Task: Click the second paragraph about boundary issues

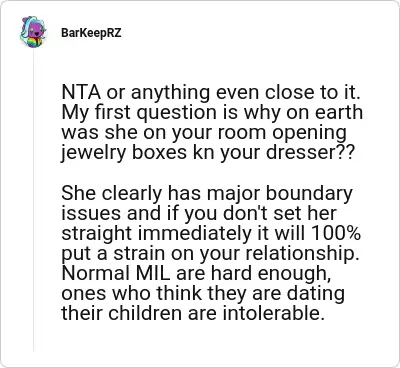Action: (211, 253)
